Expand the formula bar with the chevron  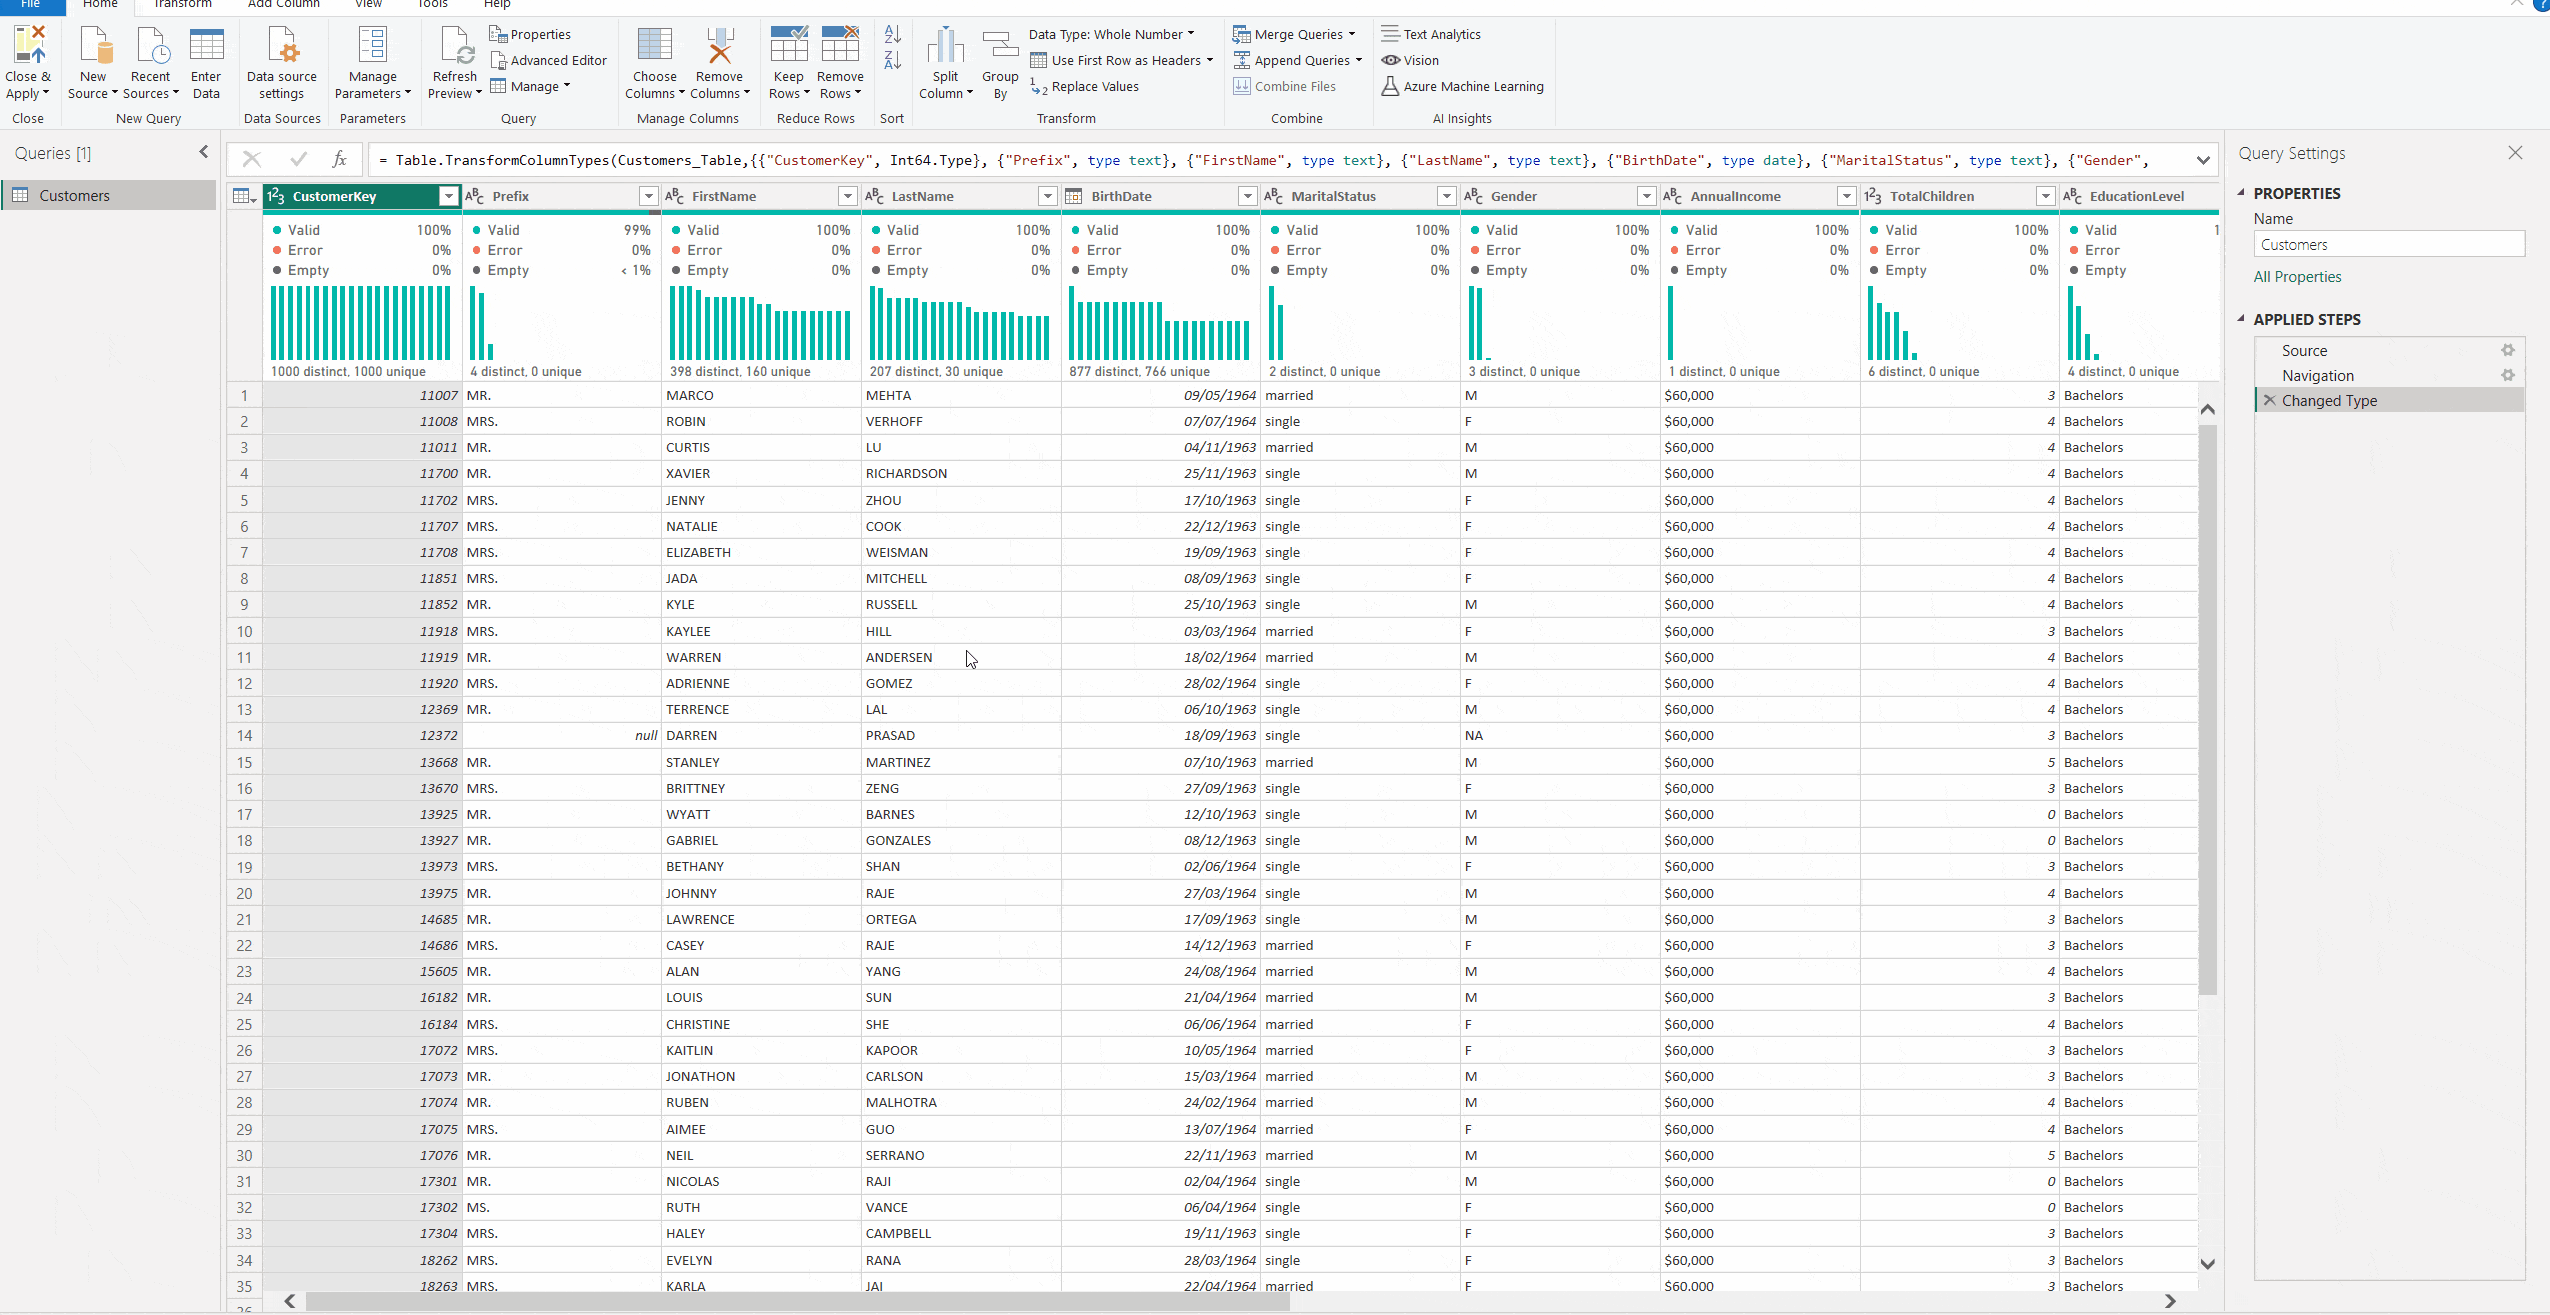click(2204, 159)
